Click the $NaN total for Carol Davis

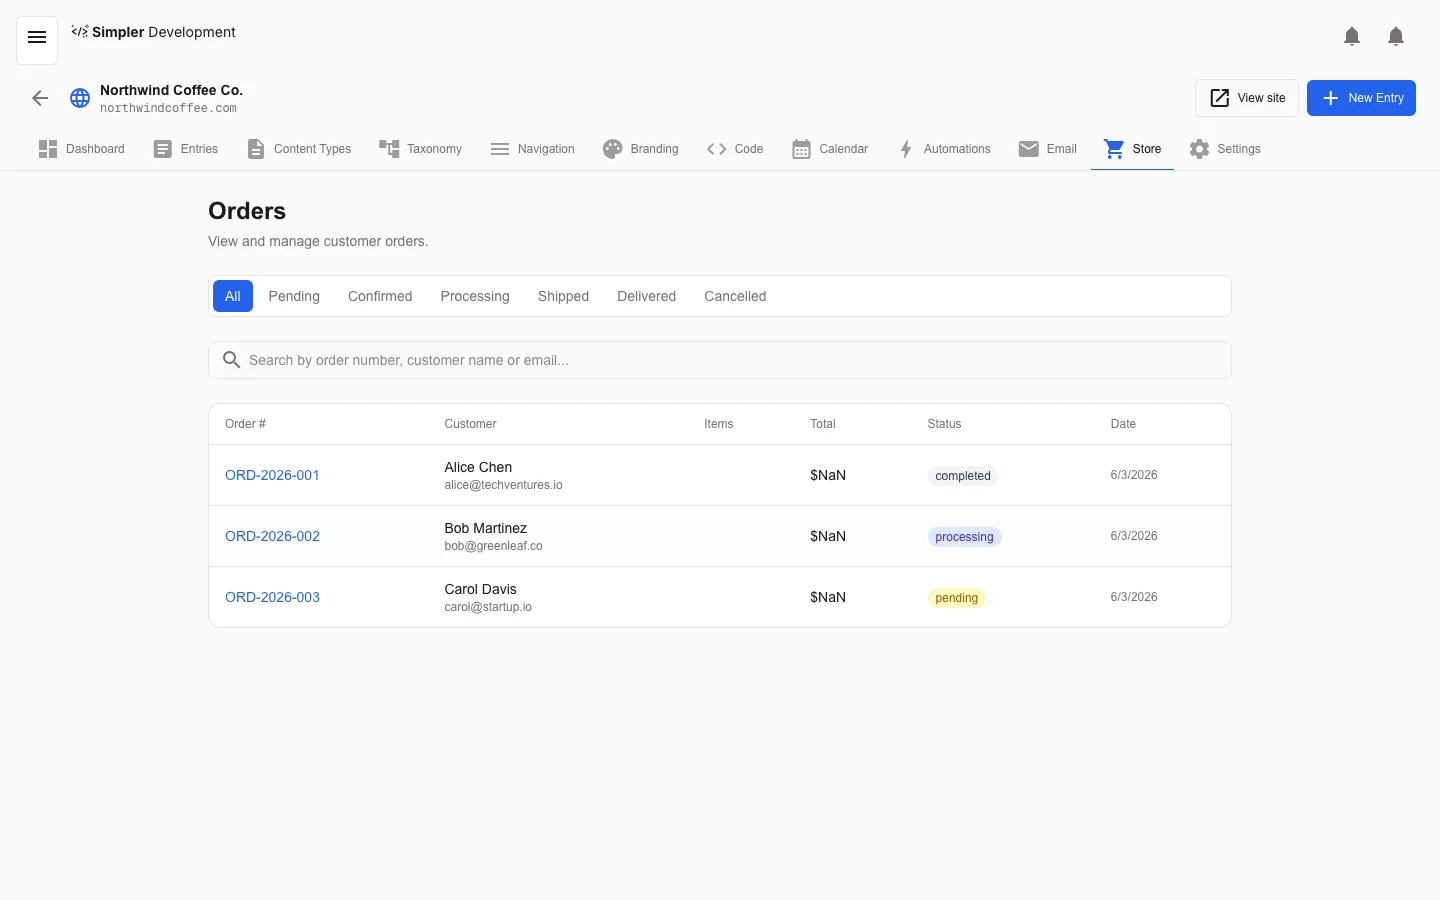tap(828, 597)
